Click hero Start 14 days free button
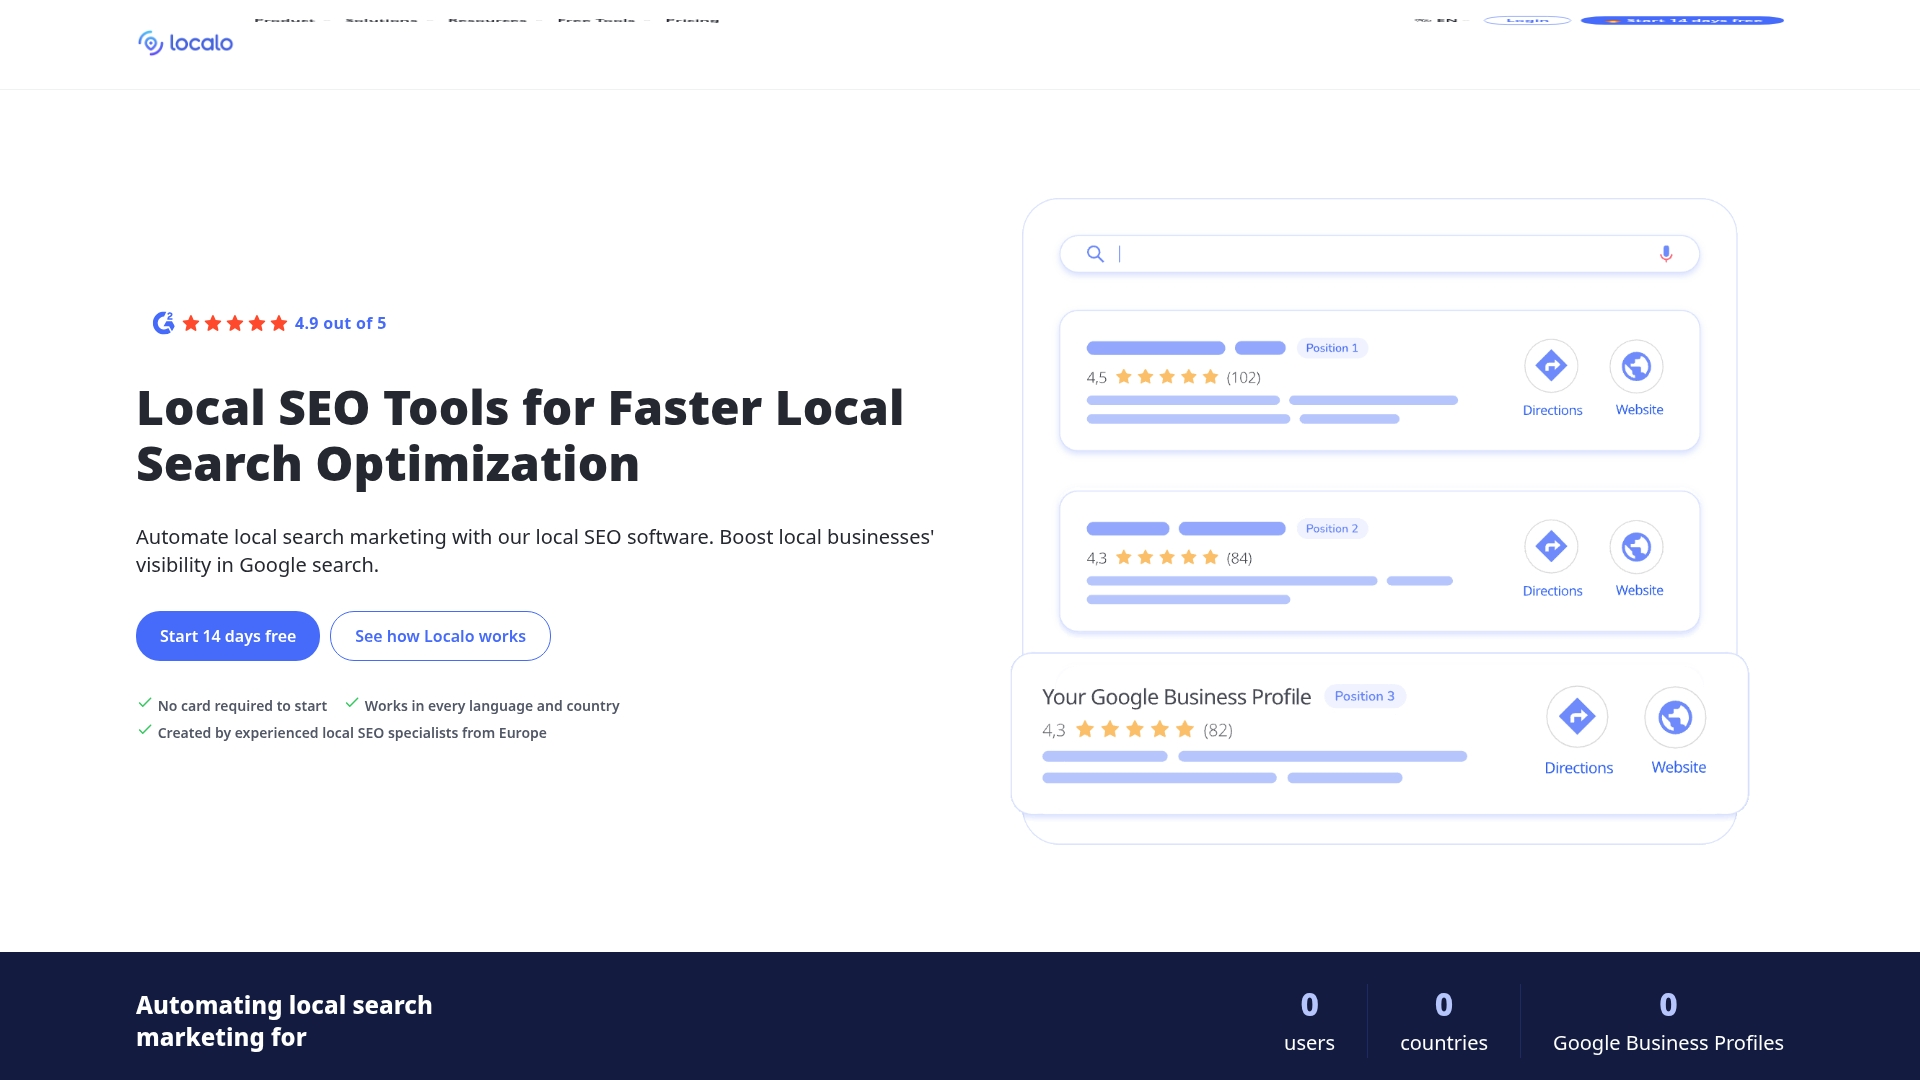1920x1080 pixels. [228, 636]
